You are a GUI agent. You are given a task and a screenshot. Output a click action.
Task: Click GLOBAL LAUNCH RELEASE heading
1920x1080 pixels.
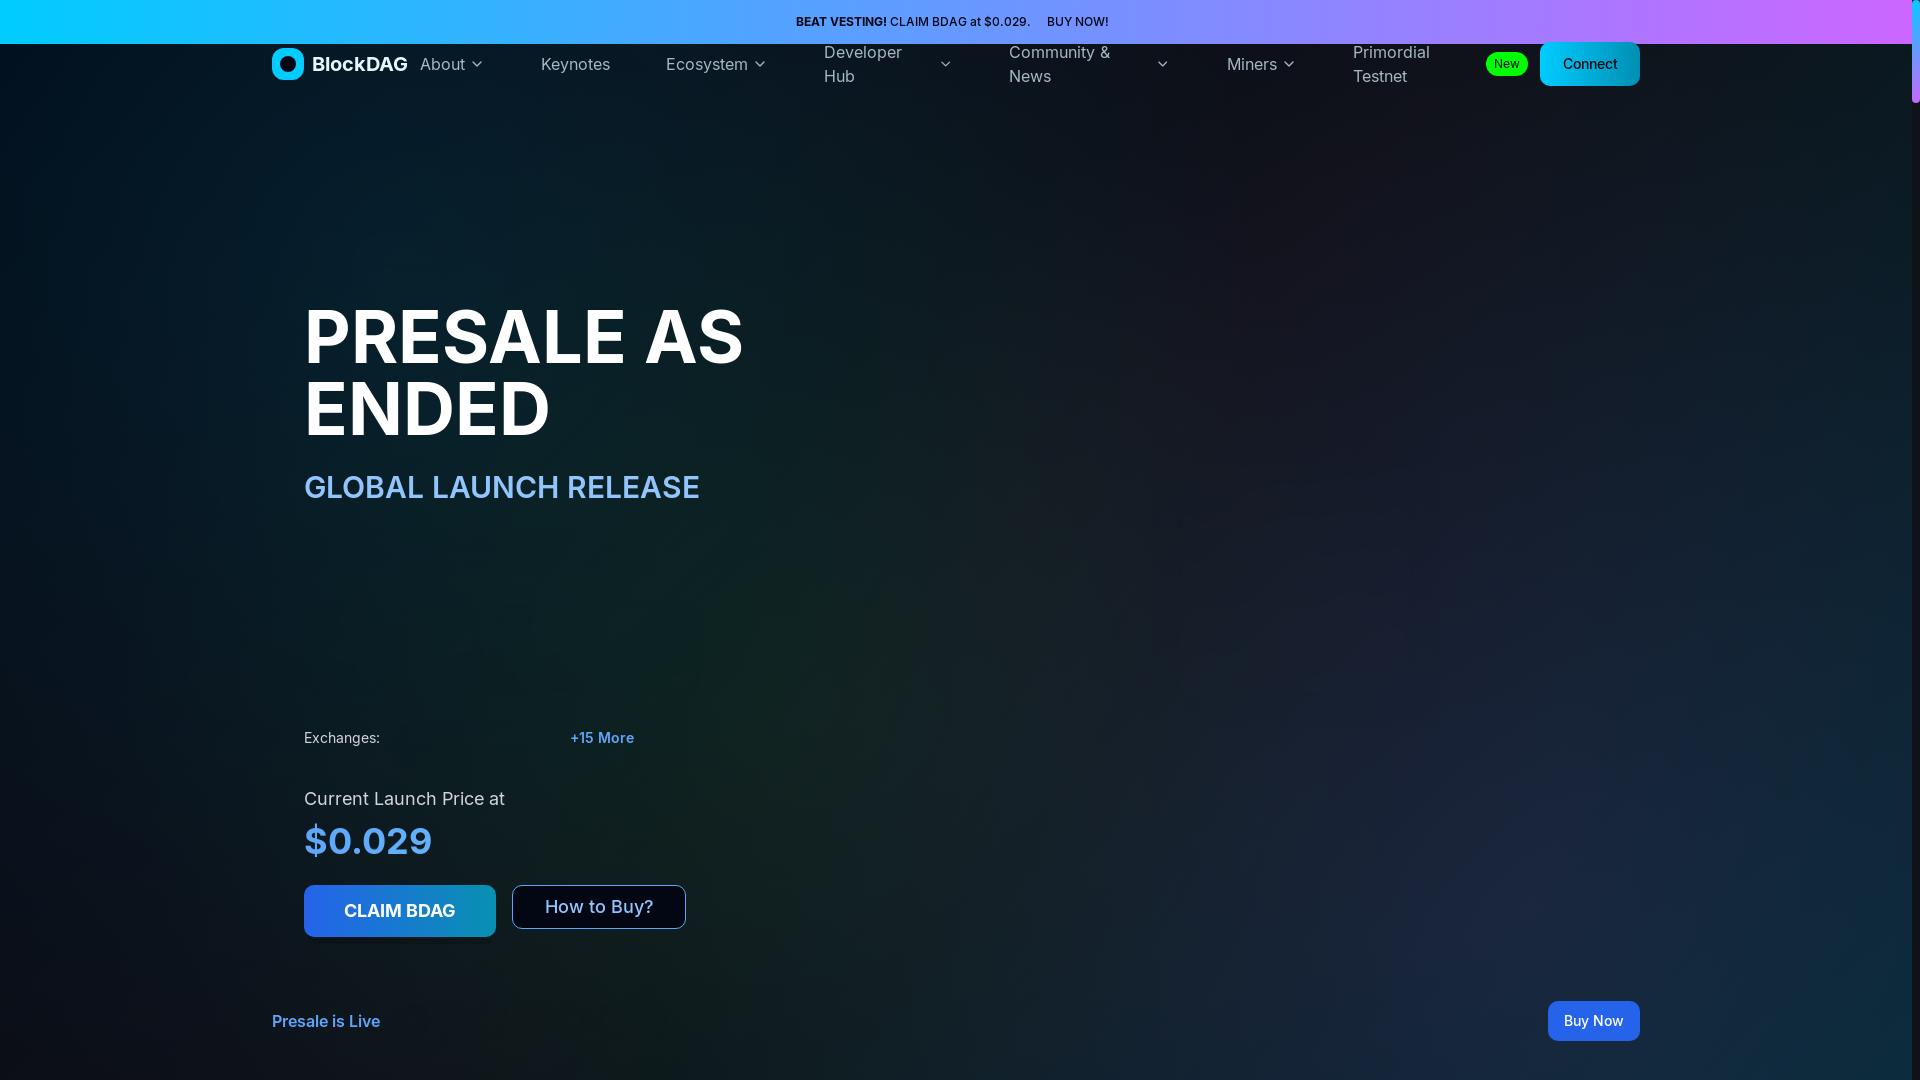(x=502, y=487)
